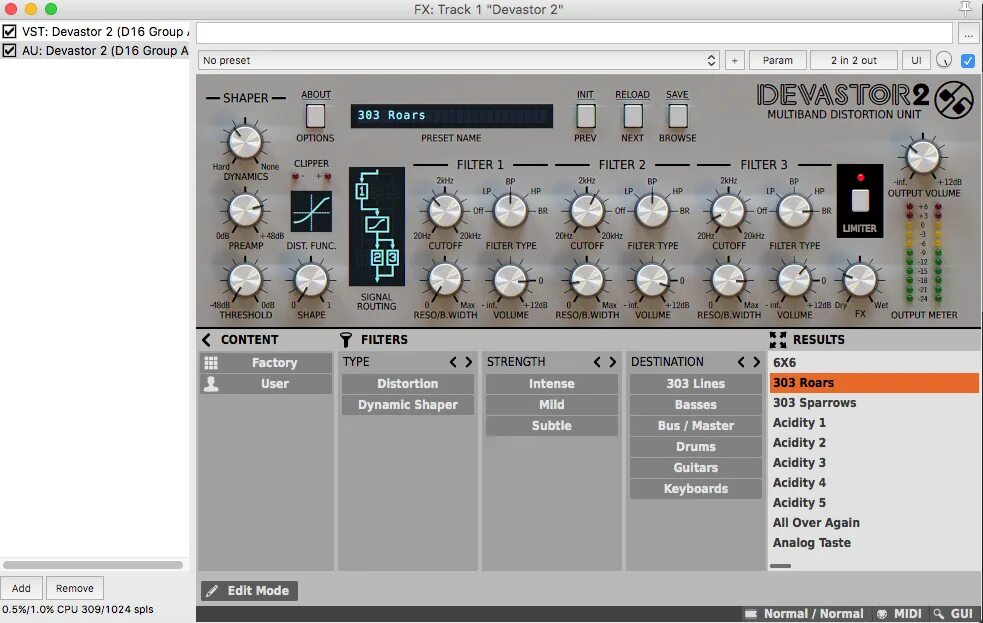Click the Filter 1 Reso/B.Width knob
The width and height of the screenshot is (983, 623).
coord(445,280)
